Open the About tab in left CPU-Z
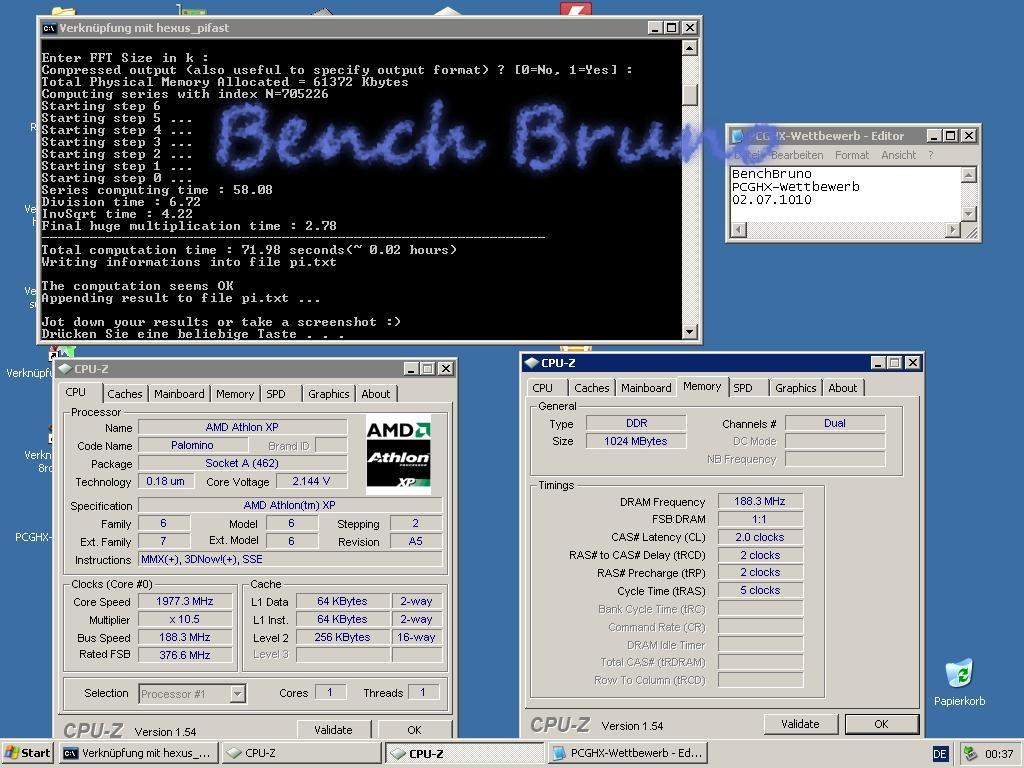Viewport: 1024px width, 768px height. point(376,394)
